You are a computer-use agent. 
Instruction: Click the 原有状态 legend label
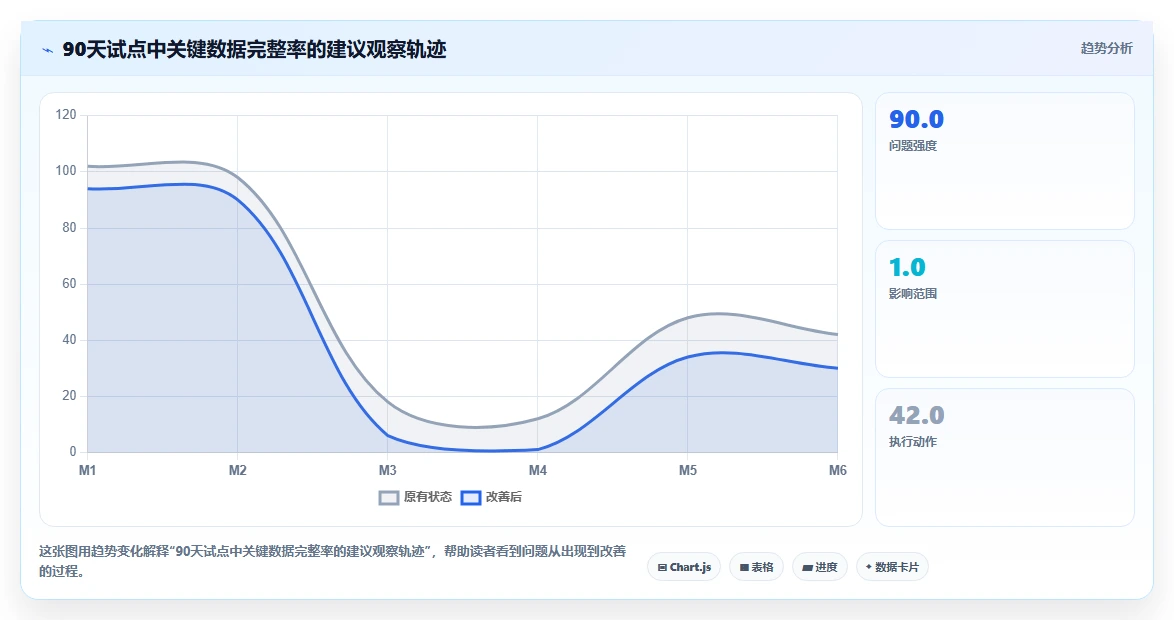pos(428,497)
